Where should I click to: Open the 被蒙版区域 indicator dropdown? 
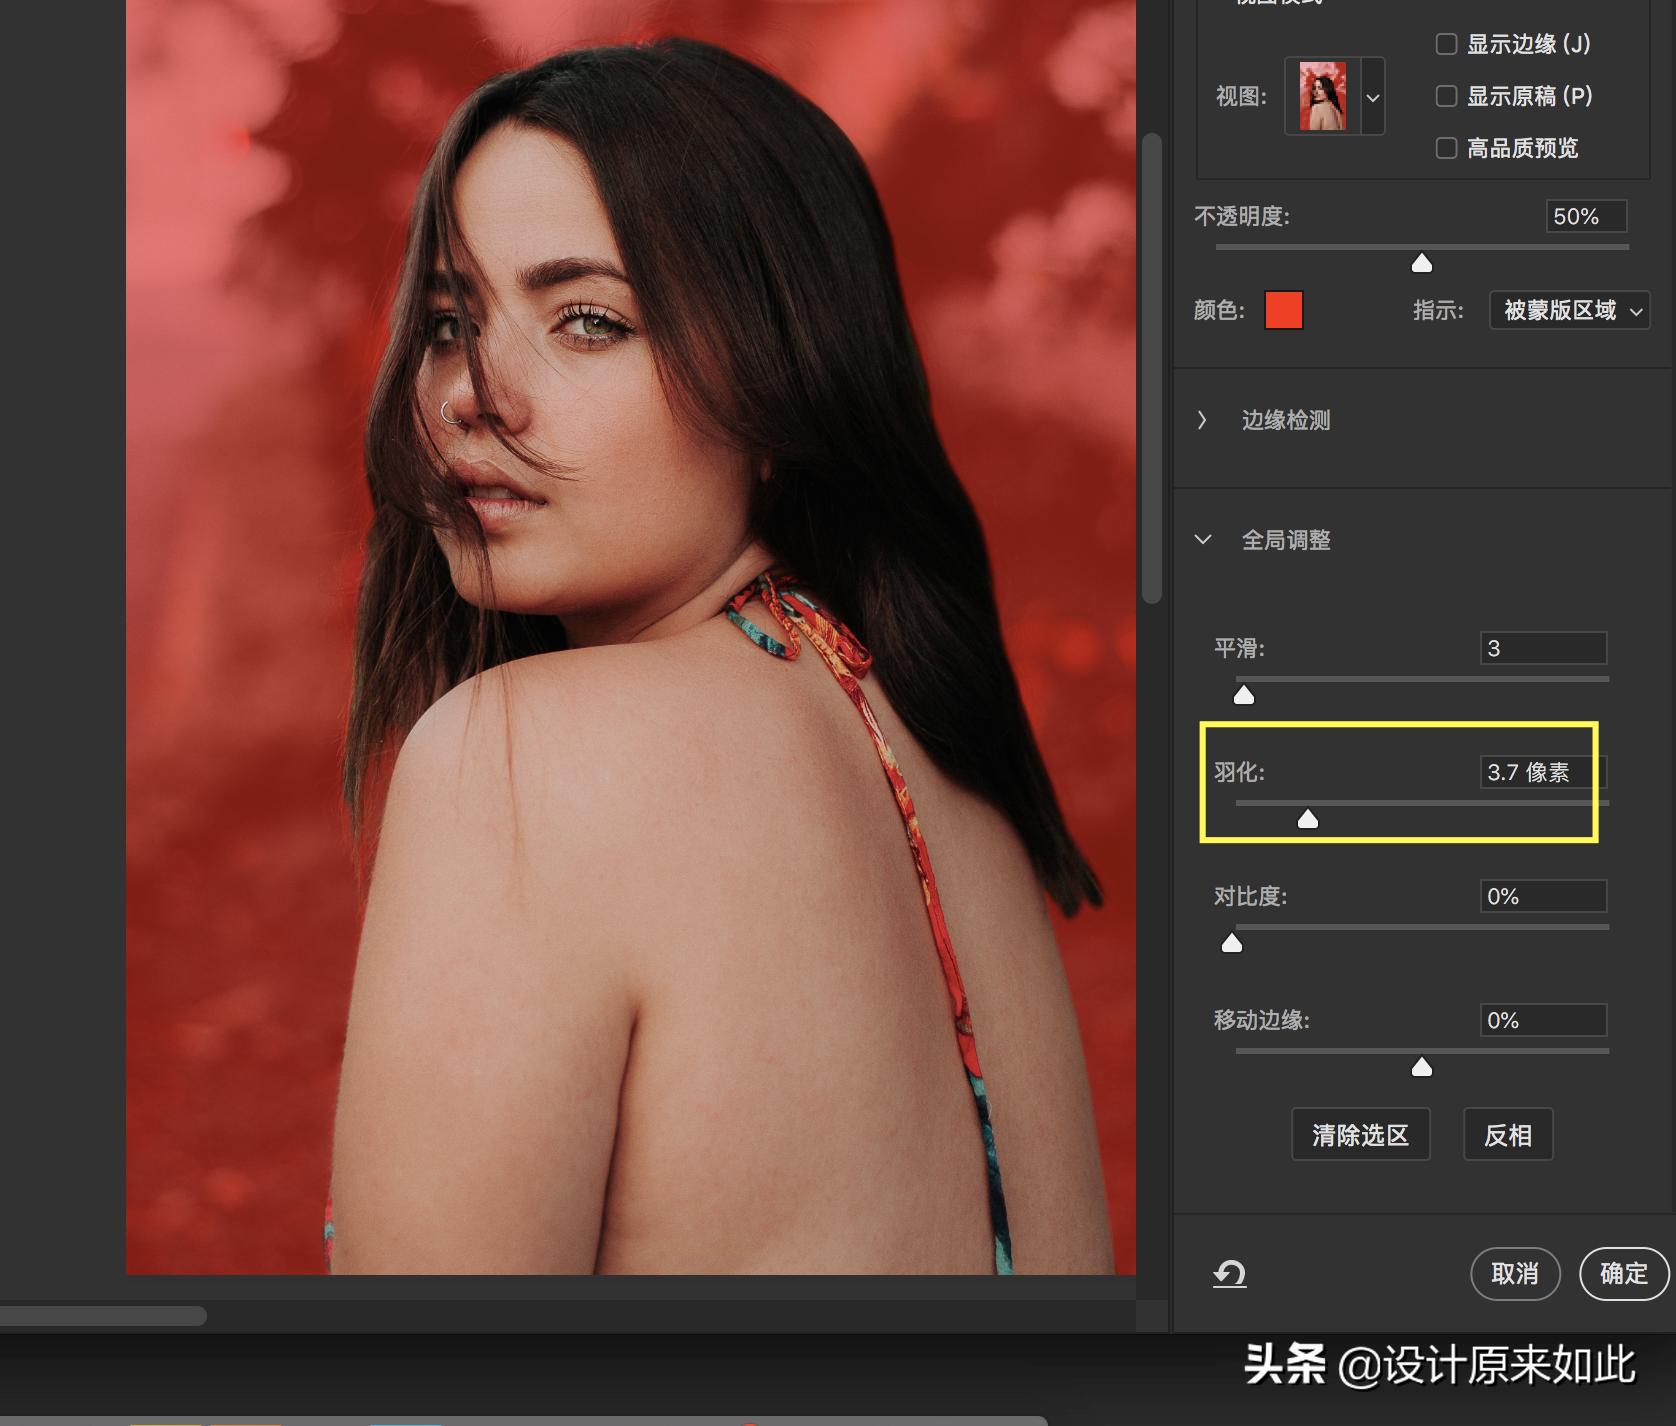(1568, 310)
